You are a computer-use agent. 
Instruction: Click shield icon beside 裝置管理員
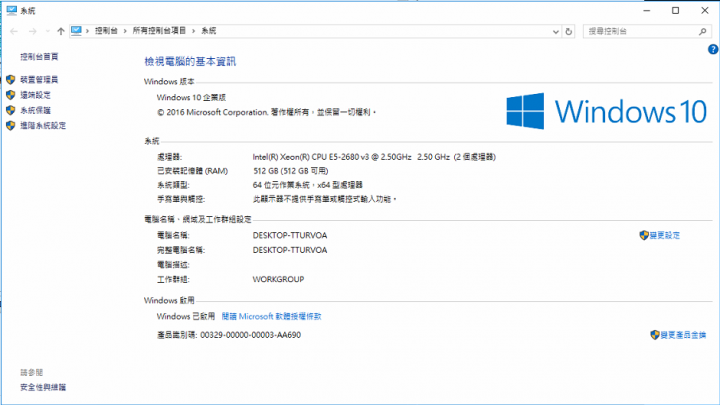pos(11,80)
